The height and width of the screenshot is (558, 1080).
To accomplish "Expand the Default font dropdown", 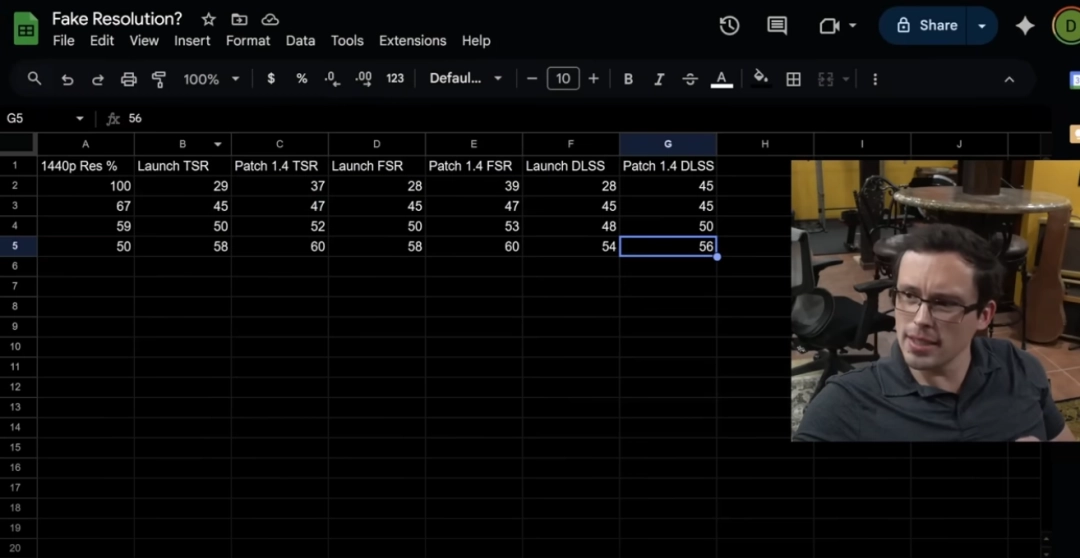I will pos(466,79).
